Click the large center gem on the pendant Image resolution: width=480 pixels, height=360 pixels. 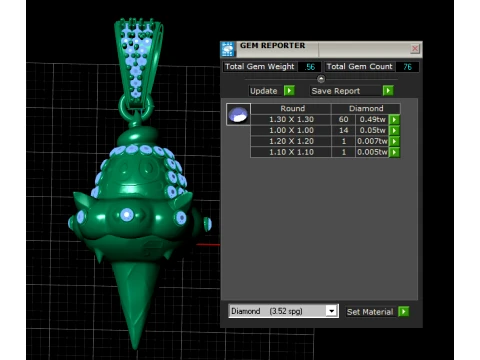click(x=127, y=215)
